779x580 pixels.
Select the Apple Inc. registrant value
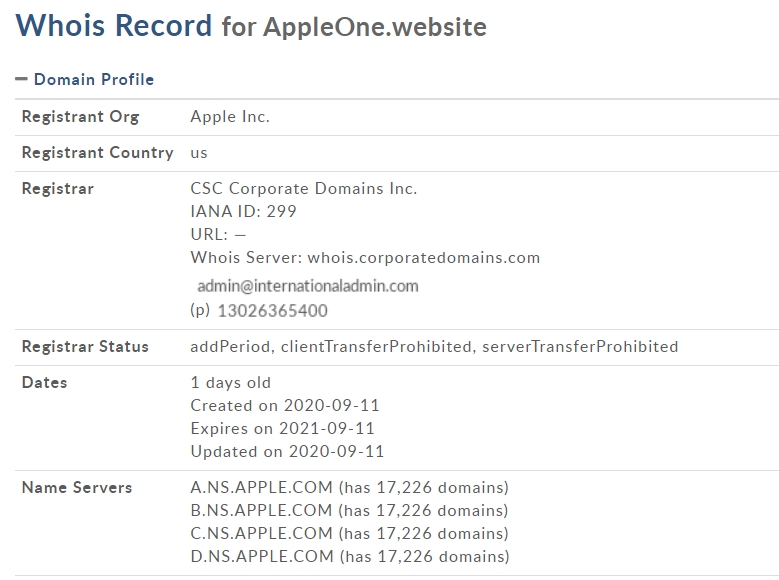230,116
